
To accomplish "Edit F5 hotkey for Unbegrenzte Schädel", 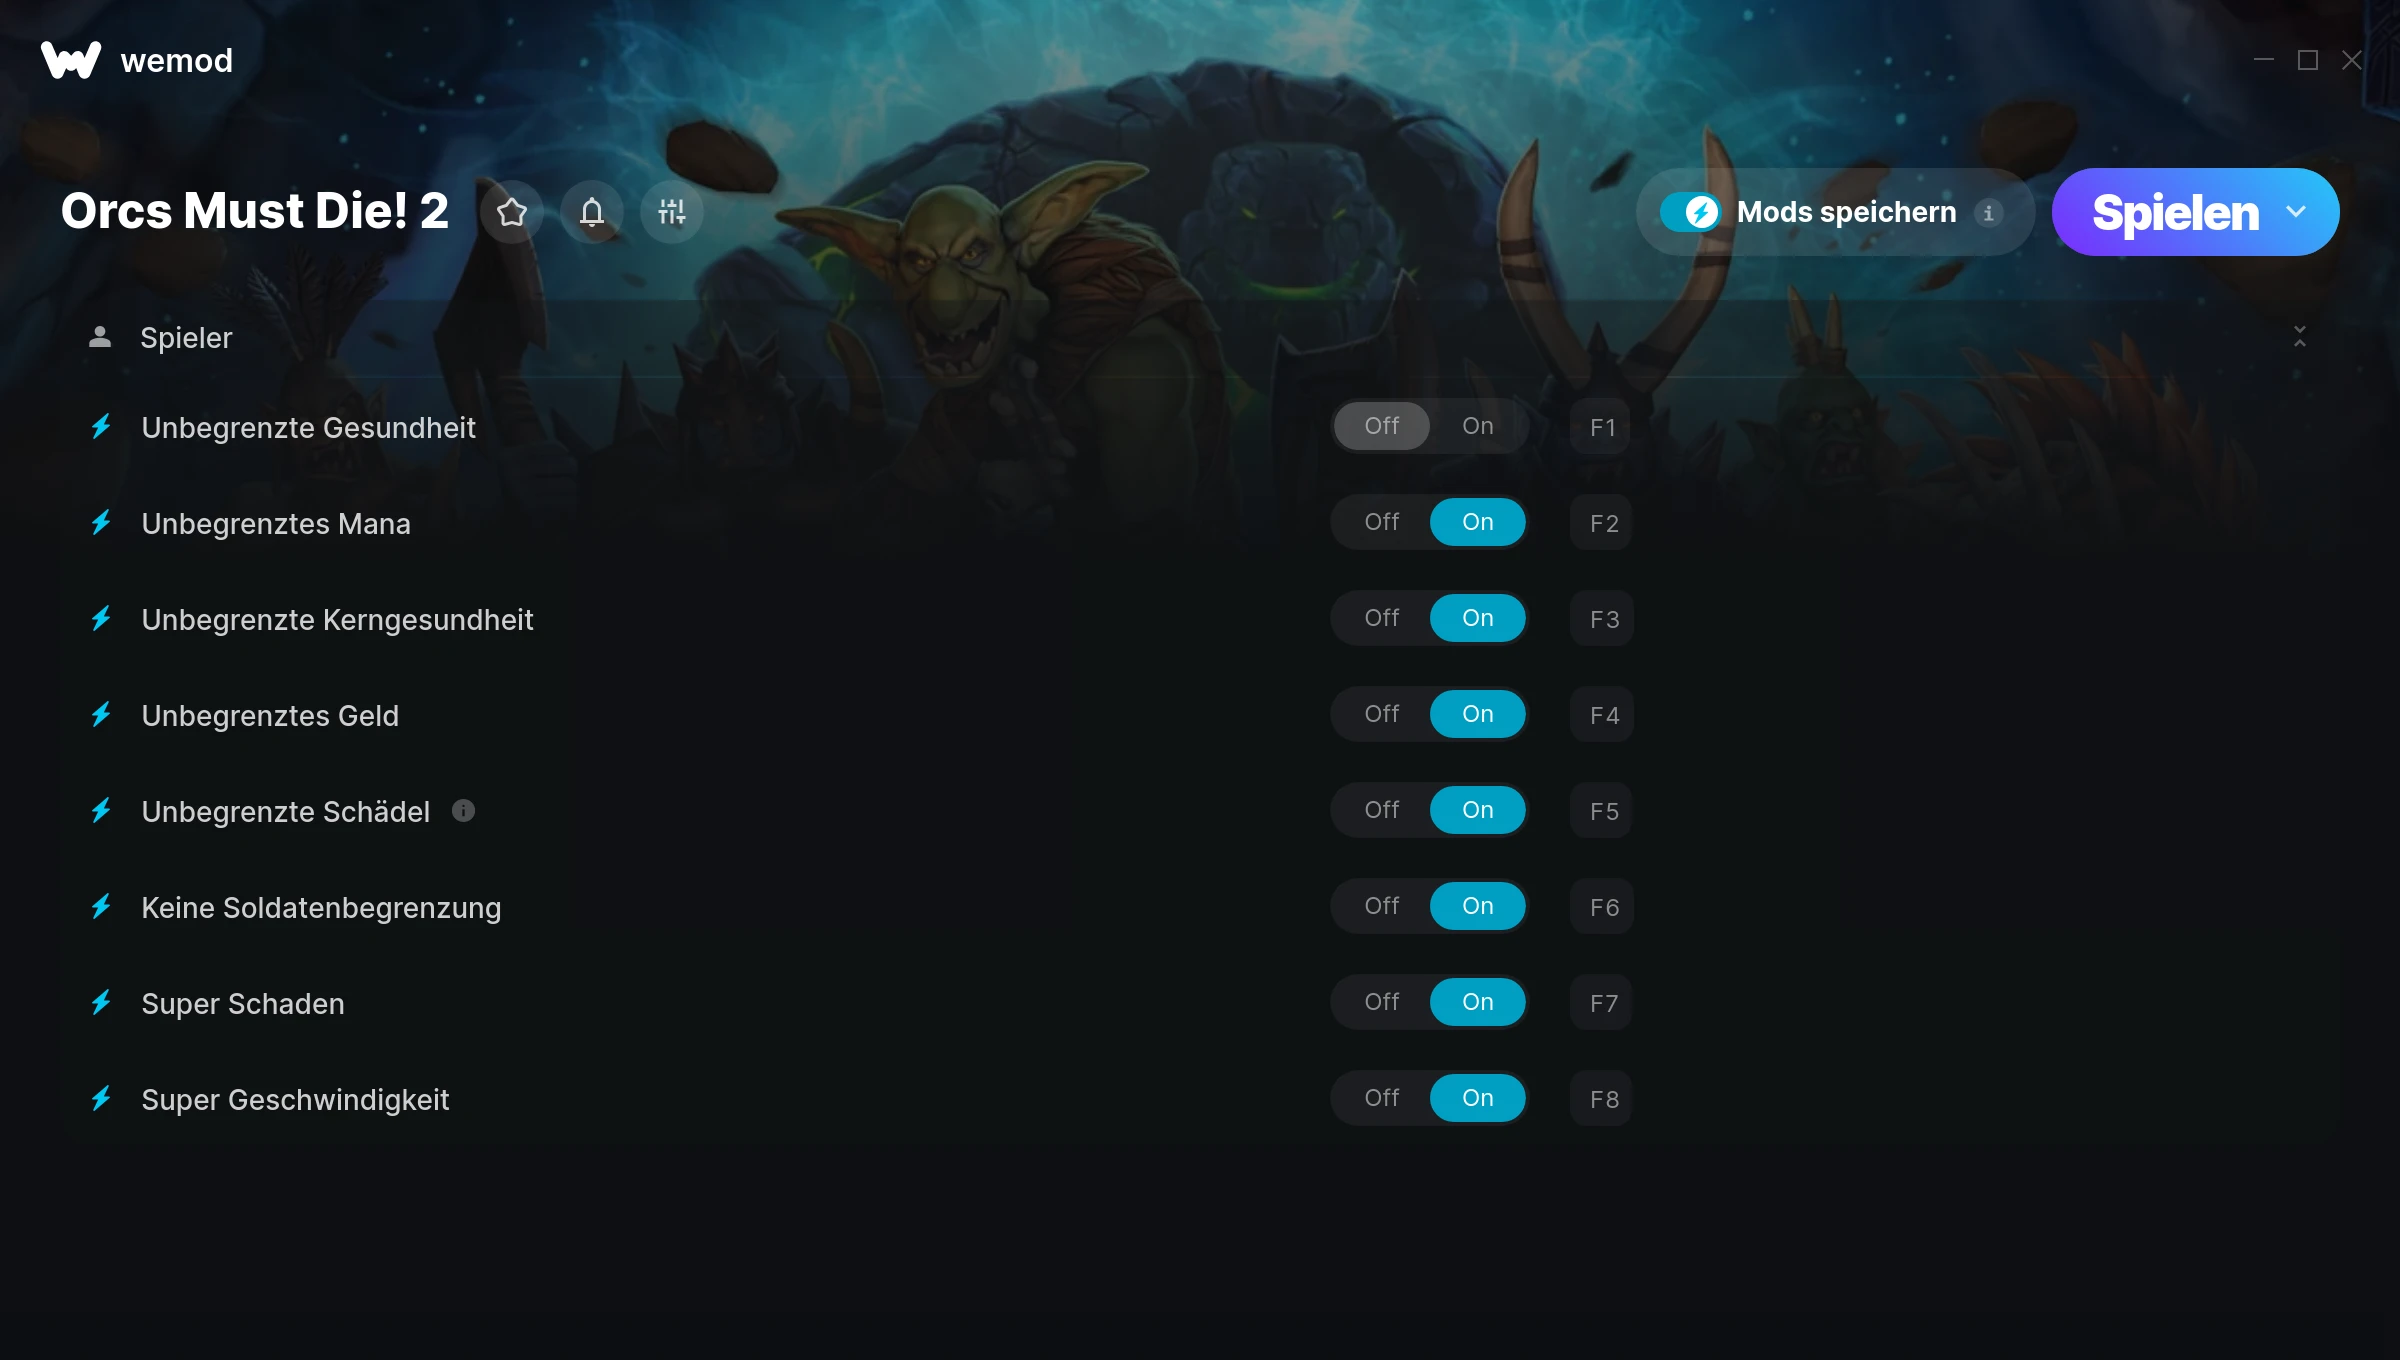I will (1602, 811).
